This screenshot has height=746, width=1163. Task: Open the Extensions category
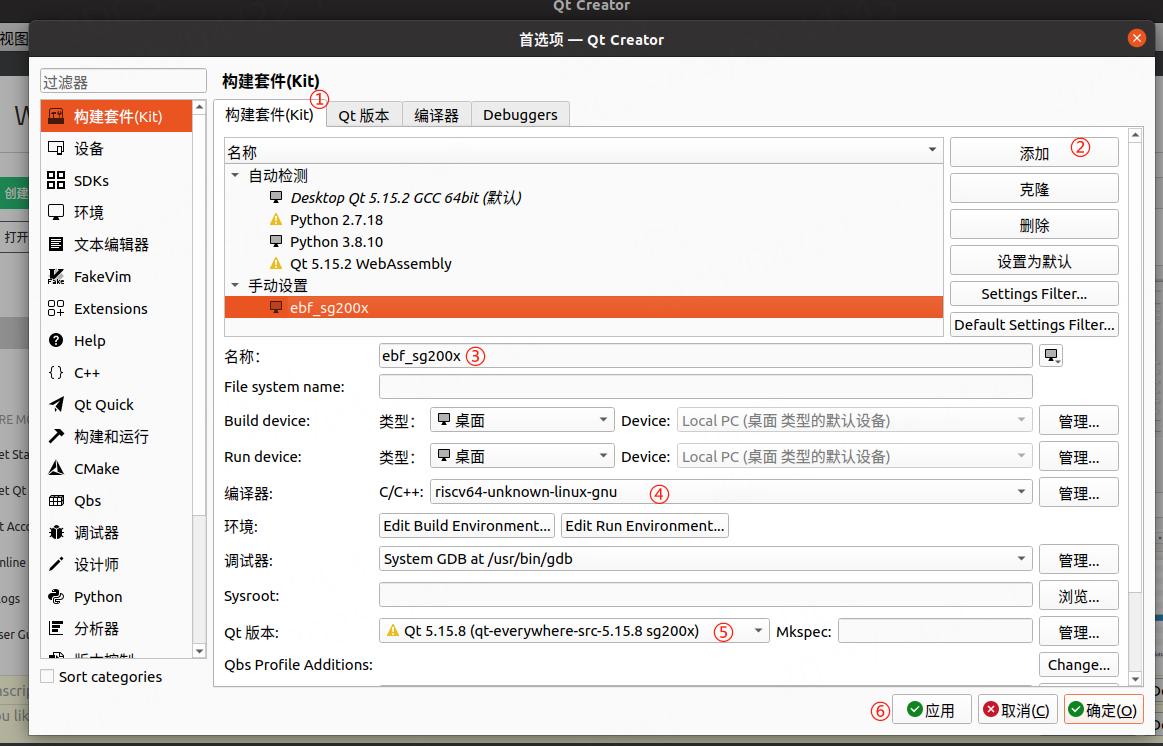click(116, 308)
